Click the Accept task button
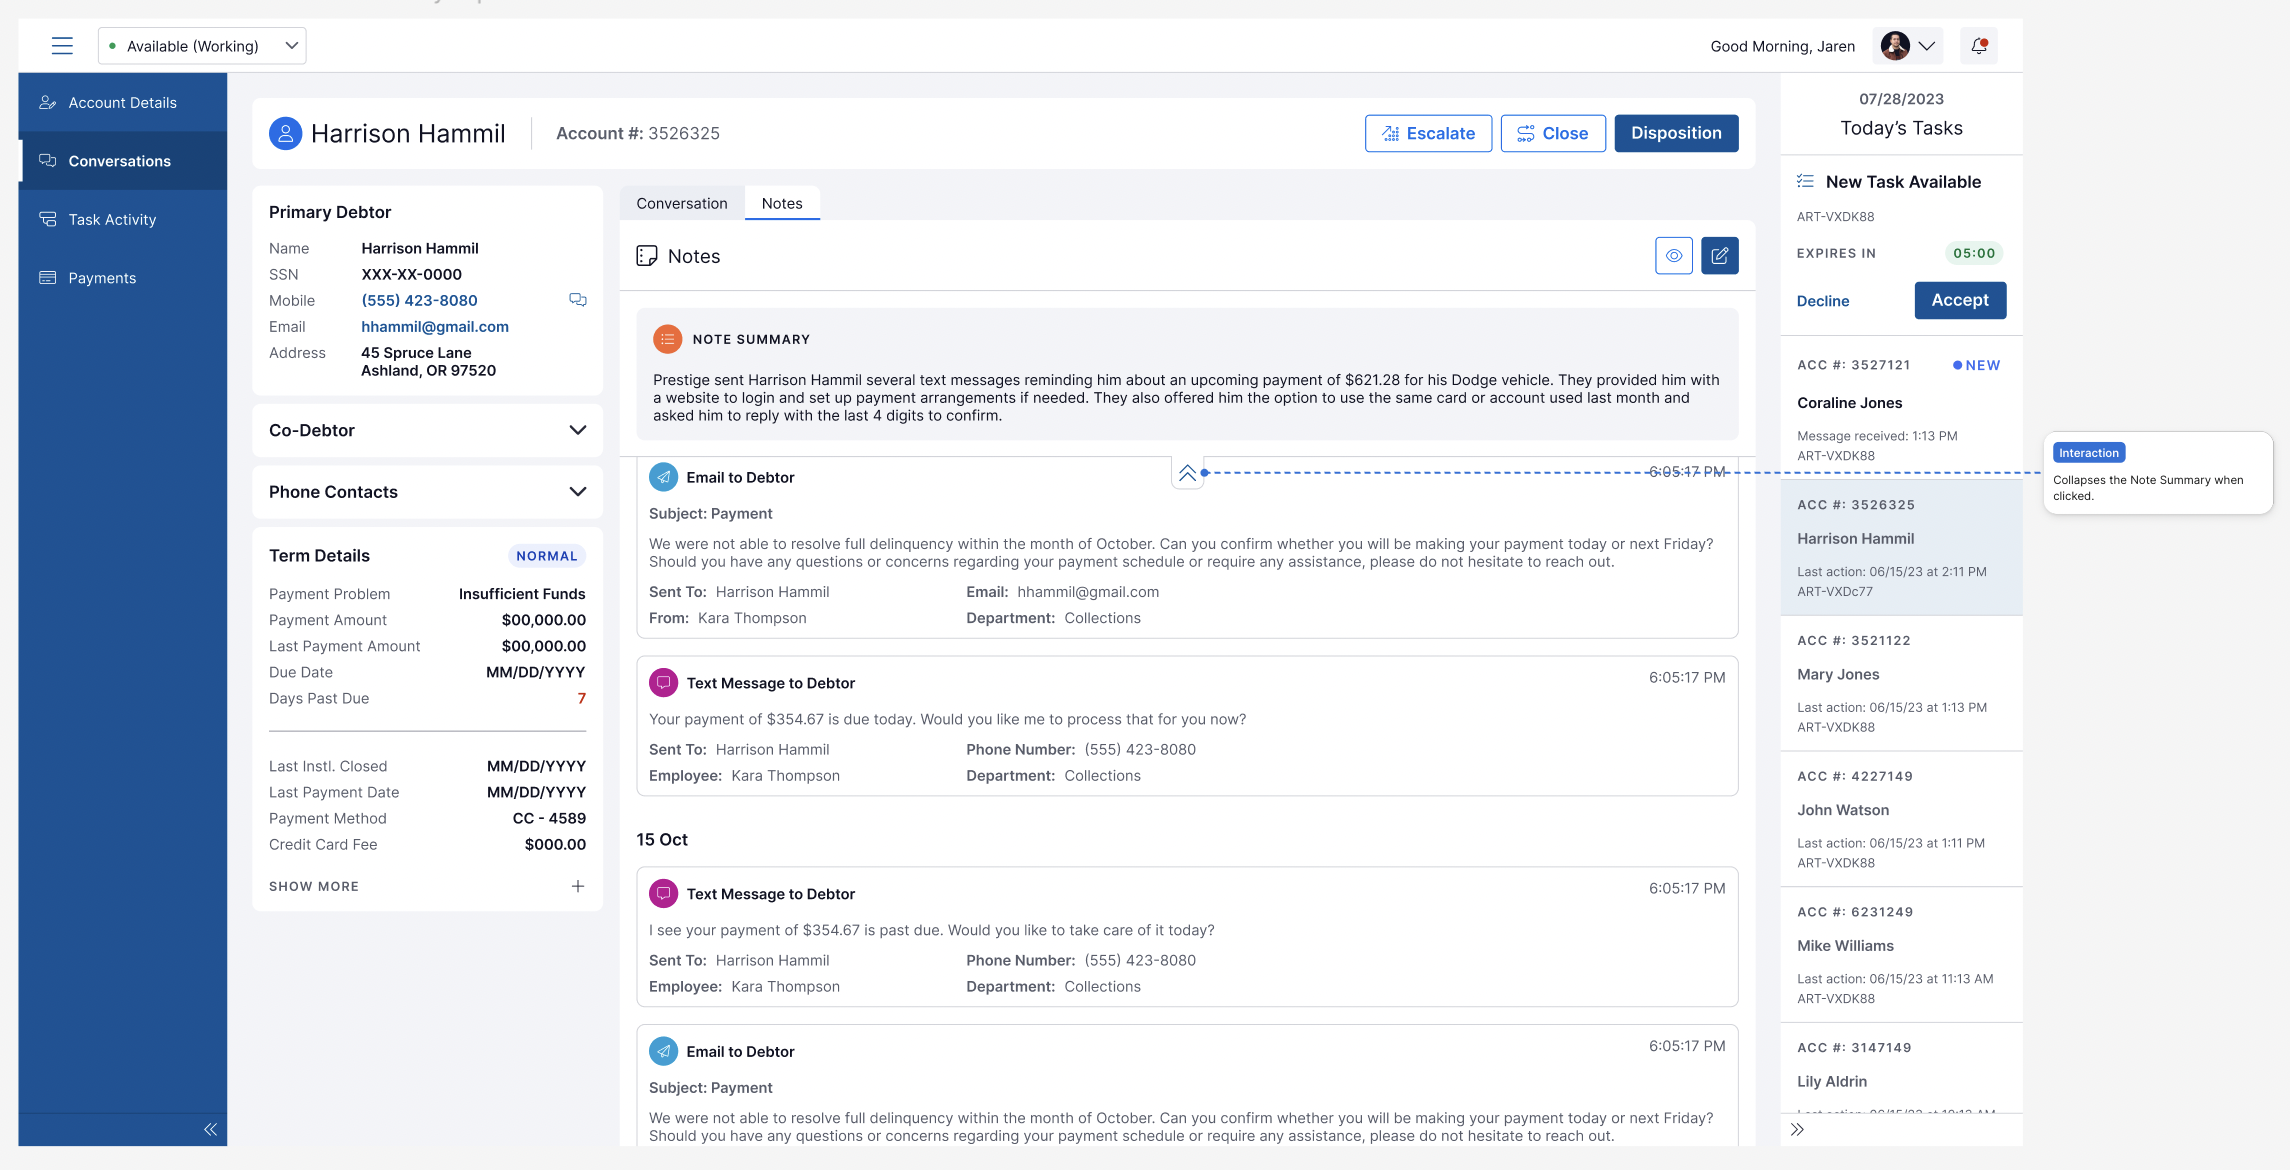The height and width of the screenshot is (1170, 2290). click(1959, 300)
